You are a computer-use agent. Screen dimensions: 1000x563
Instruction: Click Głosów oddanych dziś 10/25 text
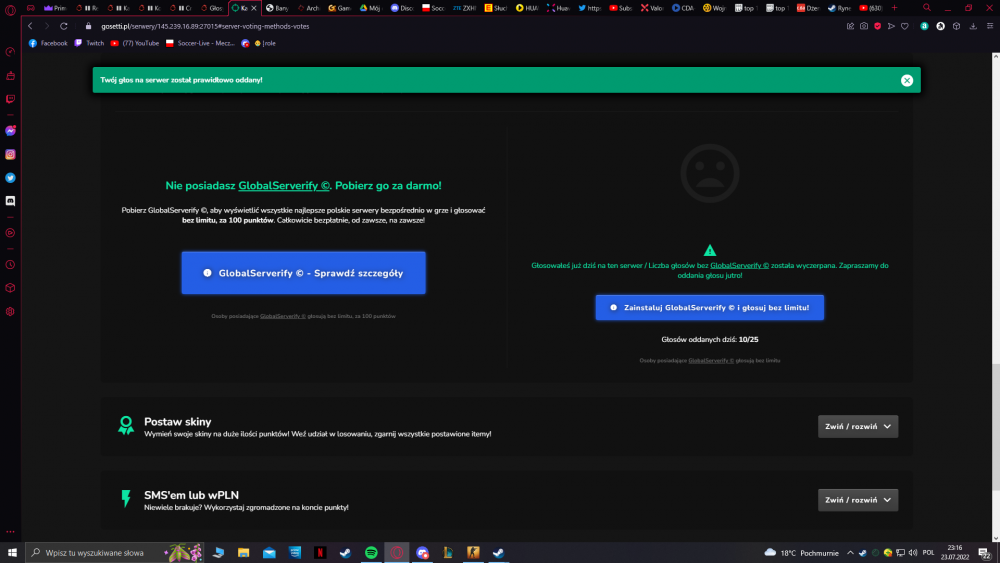[x=710, y=339]
